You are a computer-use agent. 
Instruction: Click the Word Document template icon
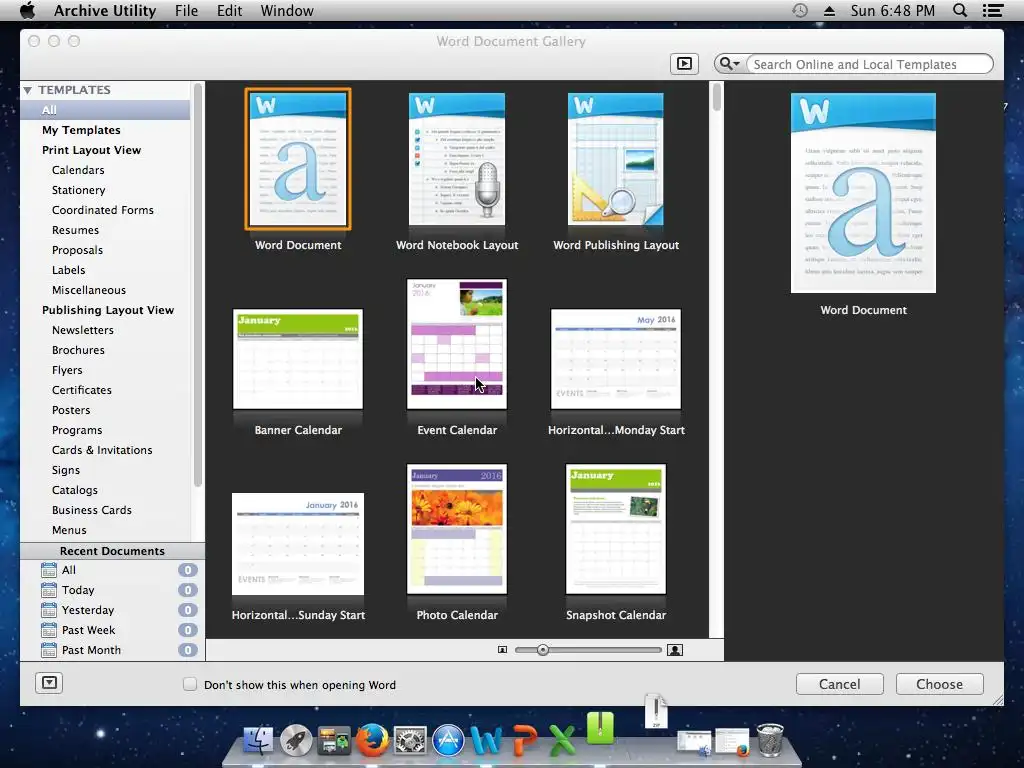click(298, 159)
